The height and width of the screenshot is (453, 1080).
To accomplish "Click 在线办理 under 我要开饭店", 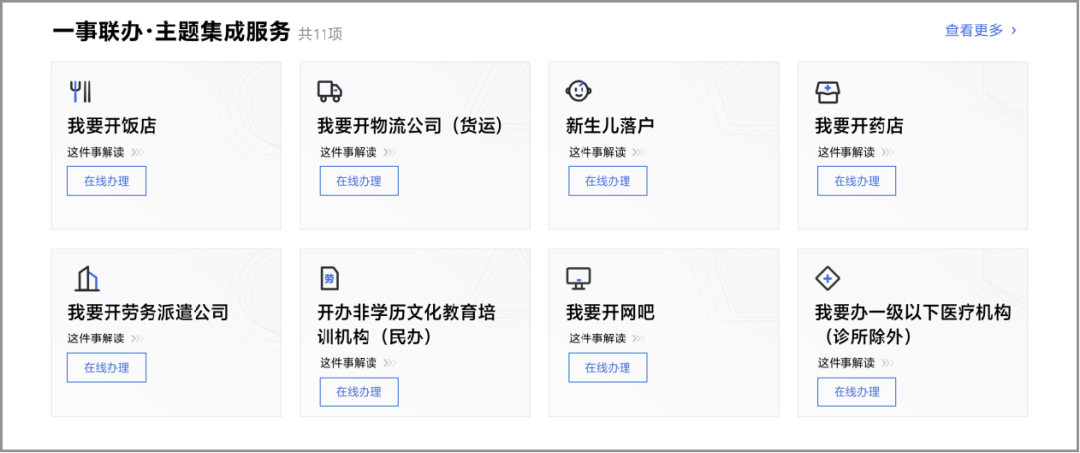I will click(107, 181).
